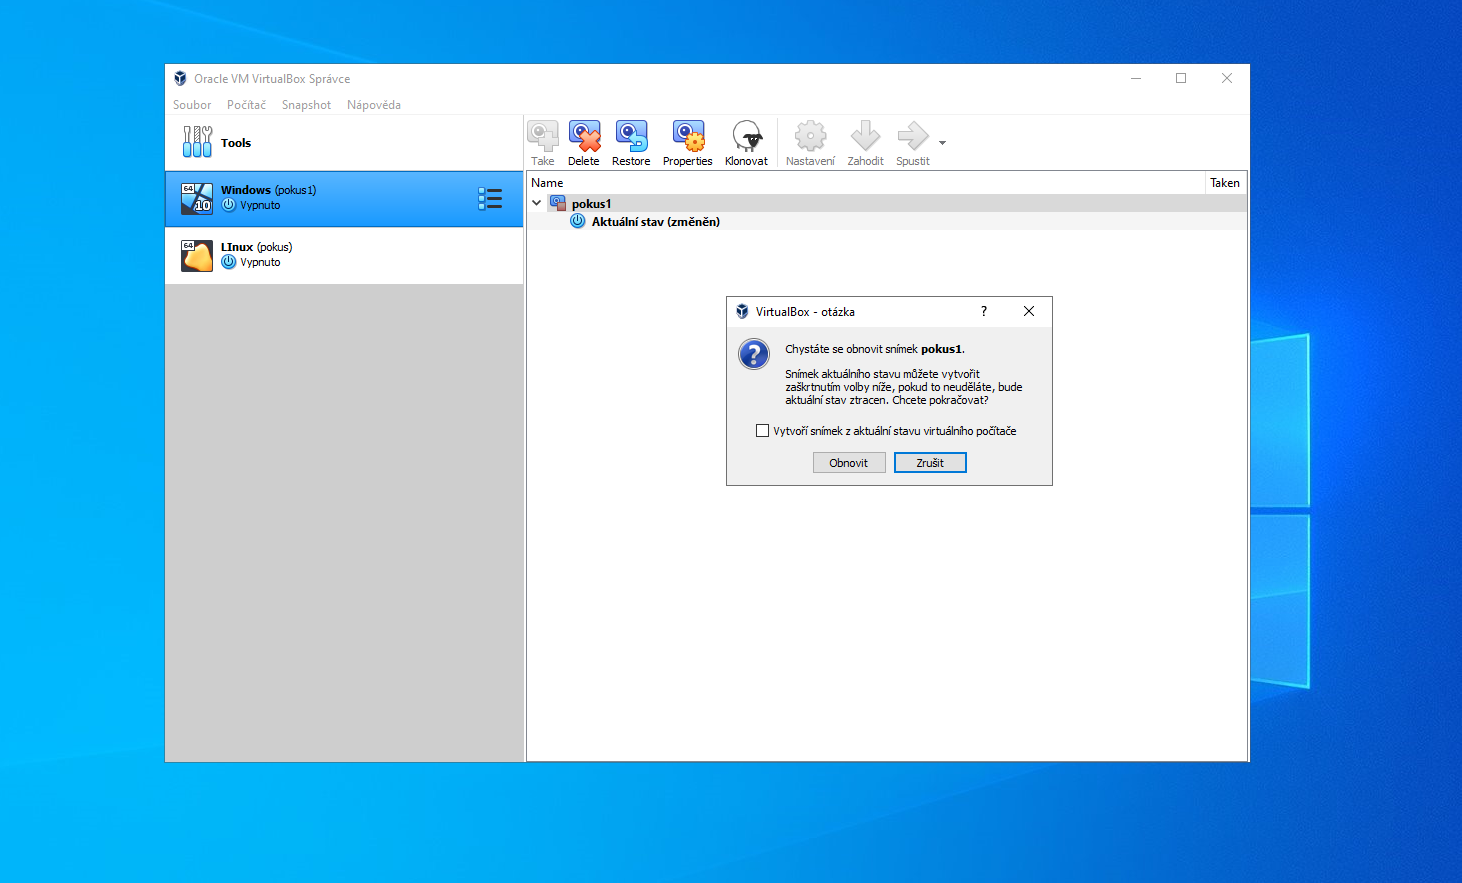Viewport: 1462px width, 883px height.
Task: Collapse the pokus1 snapshot tree
Action: [537, 203]
